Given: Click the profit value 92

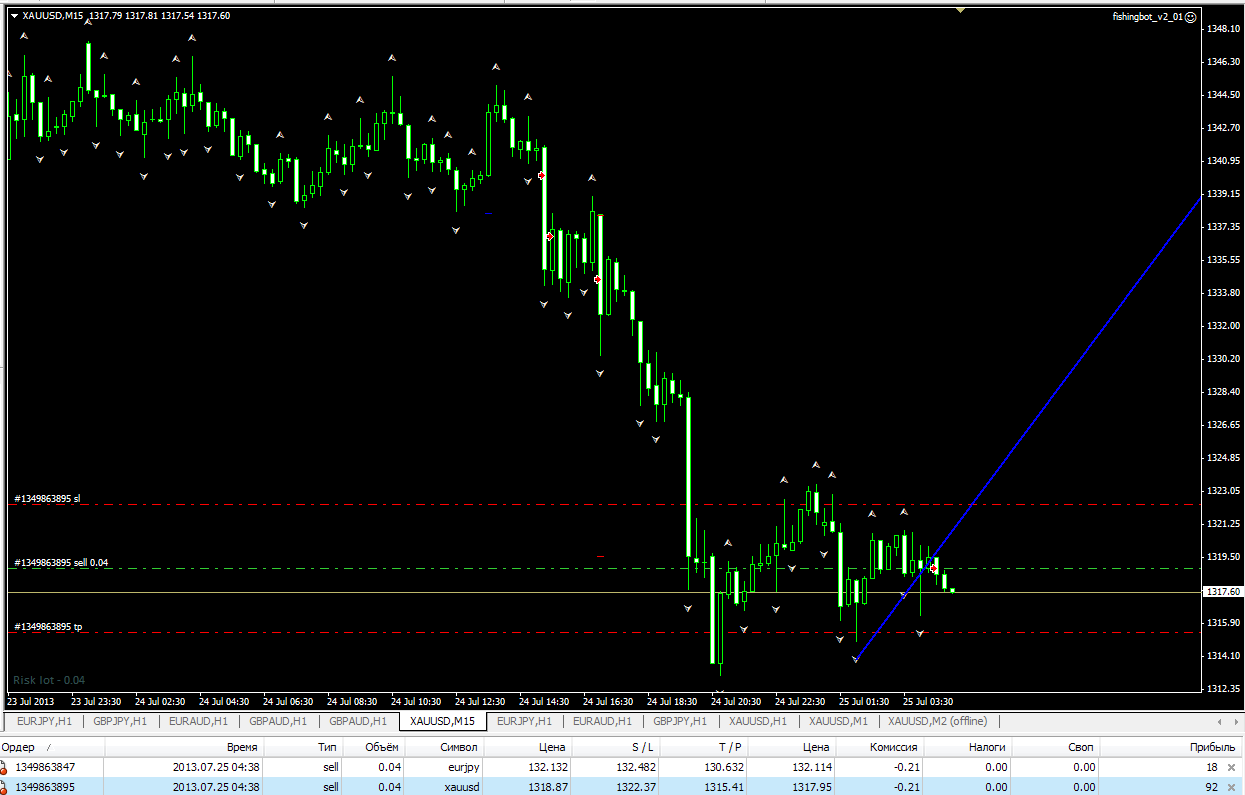Looking at the screenshot, I should [x=1212, y=787].
